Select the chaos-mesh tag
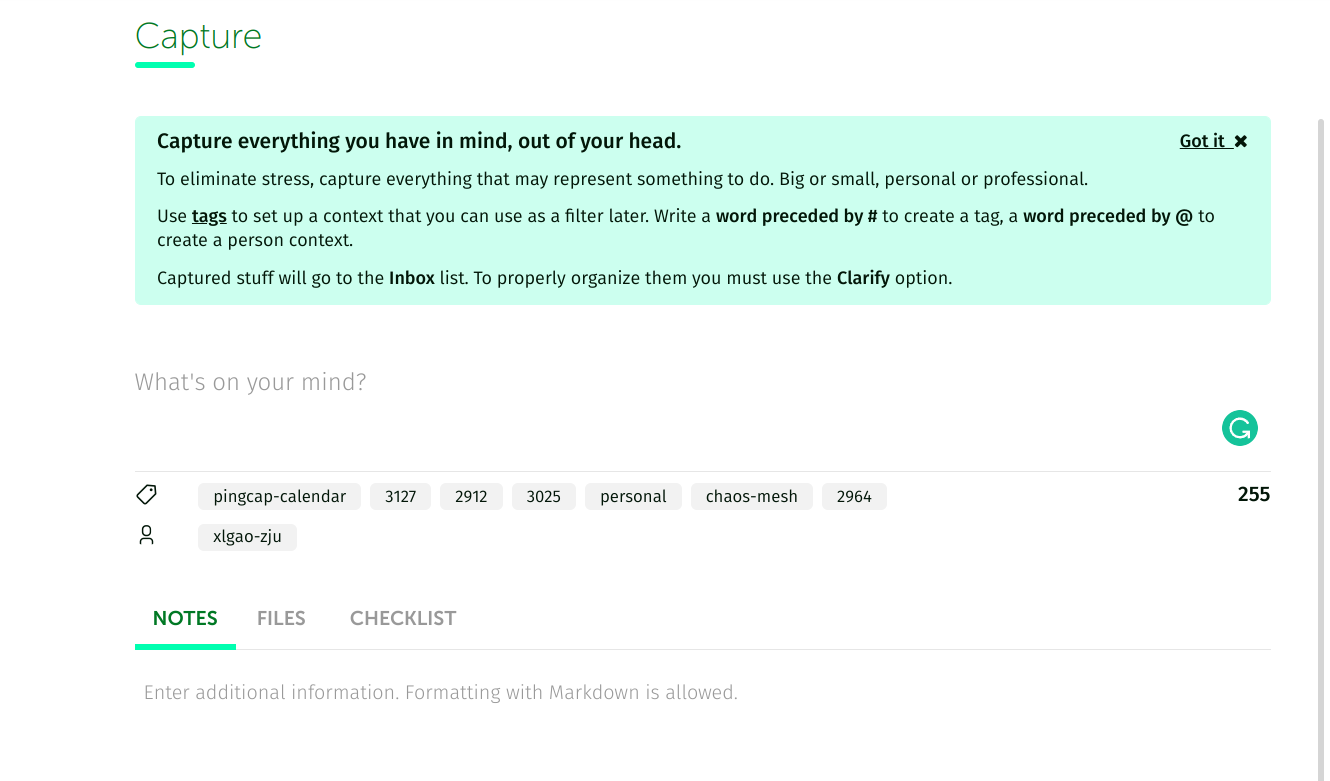The image size is (1330, 781). click(751, 496)
